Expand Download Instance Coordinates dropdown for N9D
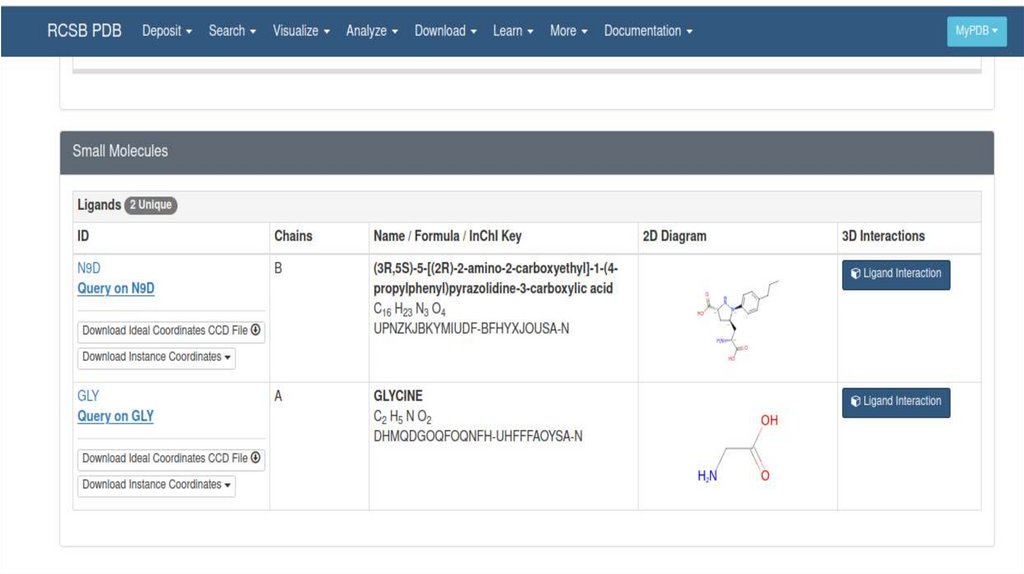 click(x=156, y=357)
